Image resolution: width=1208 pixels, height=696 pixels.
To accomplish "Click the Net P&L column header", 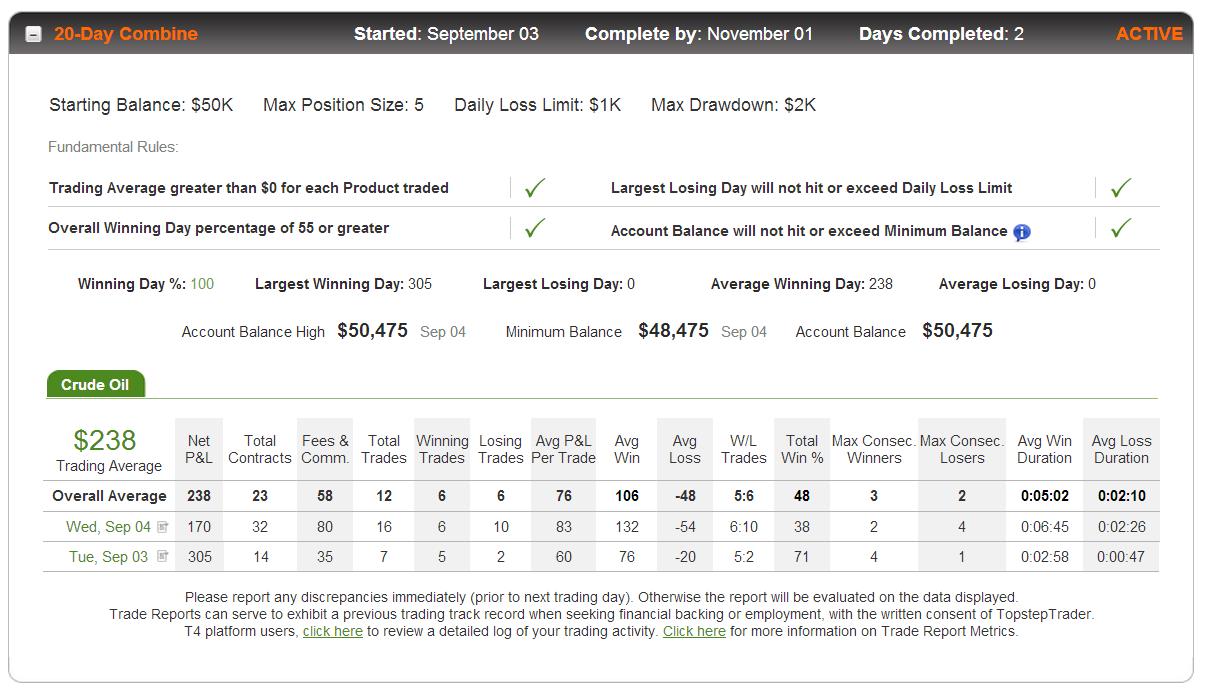I will (199, 449).
